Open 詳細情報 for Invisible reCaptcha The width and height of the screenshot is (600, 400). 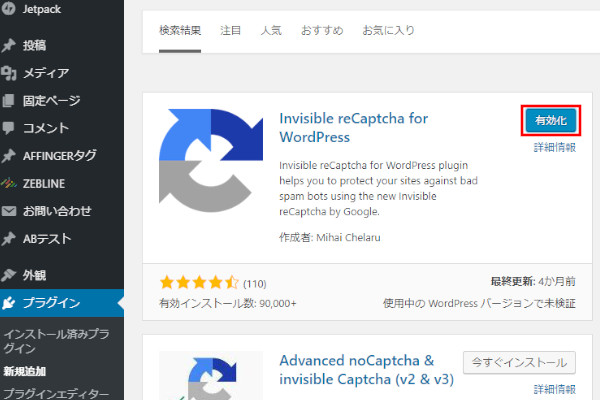tap(554, 147)
